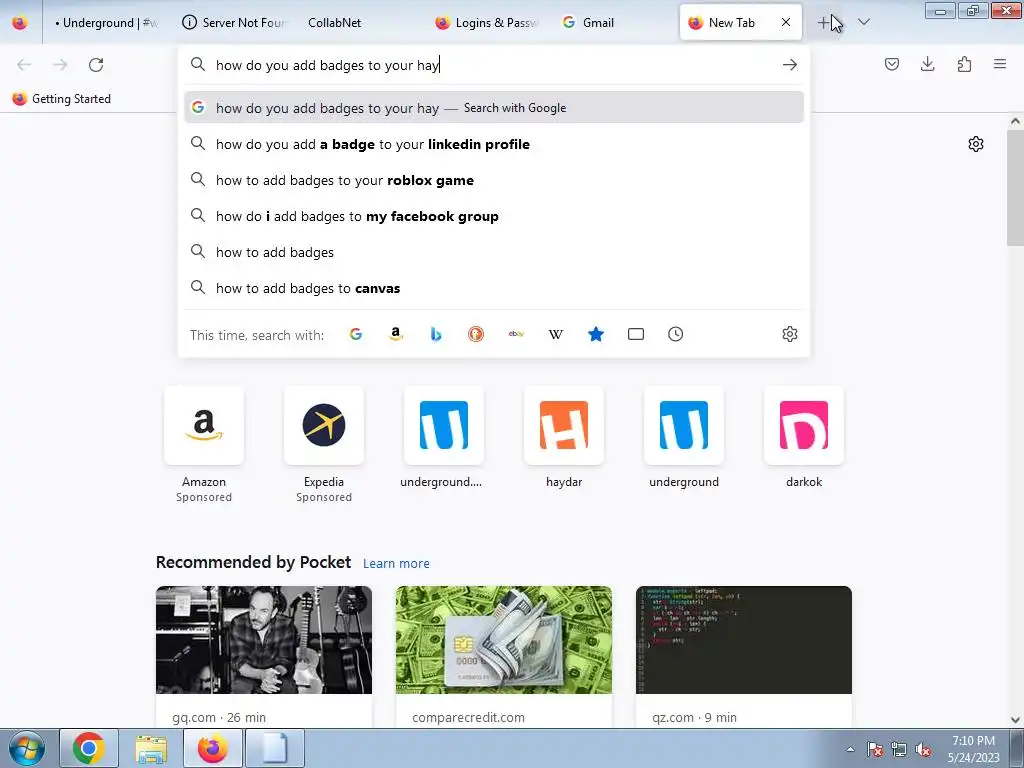Switch to the Logins & Passwords tab
Screen dimensions: 1024x768
pyautogui.click(x=487, y=23)
